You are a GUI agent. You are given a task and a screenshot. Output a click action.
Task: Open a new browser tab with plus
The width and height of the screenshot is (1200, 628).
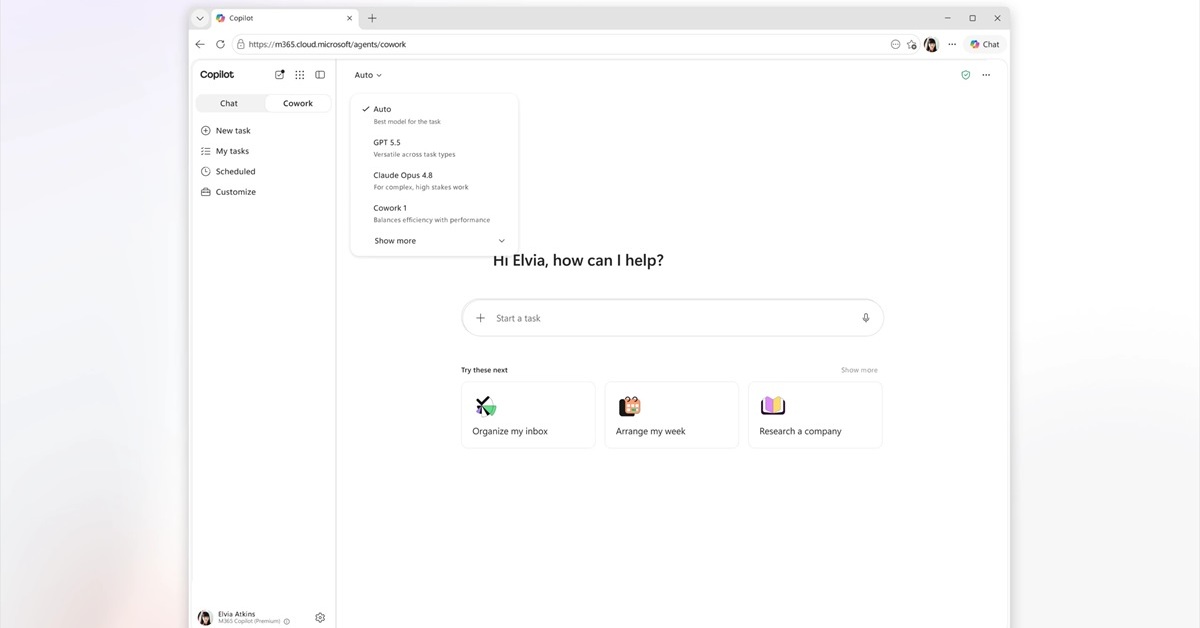pyautogui.click(x=372, y=18)
